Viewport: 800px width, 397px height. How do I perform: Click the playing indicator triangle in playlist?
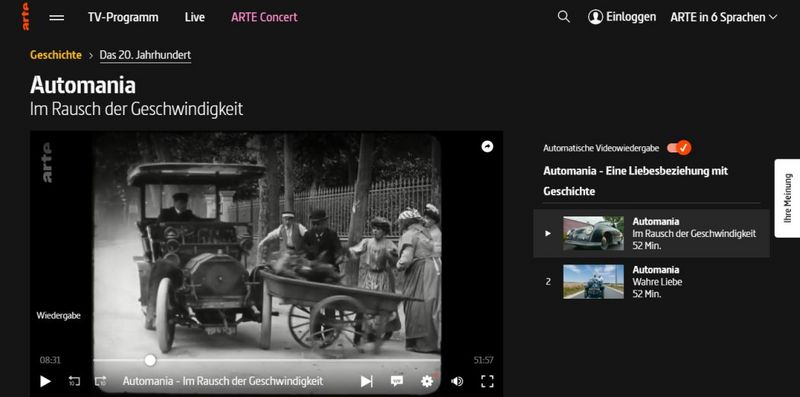coord(548,233)
